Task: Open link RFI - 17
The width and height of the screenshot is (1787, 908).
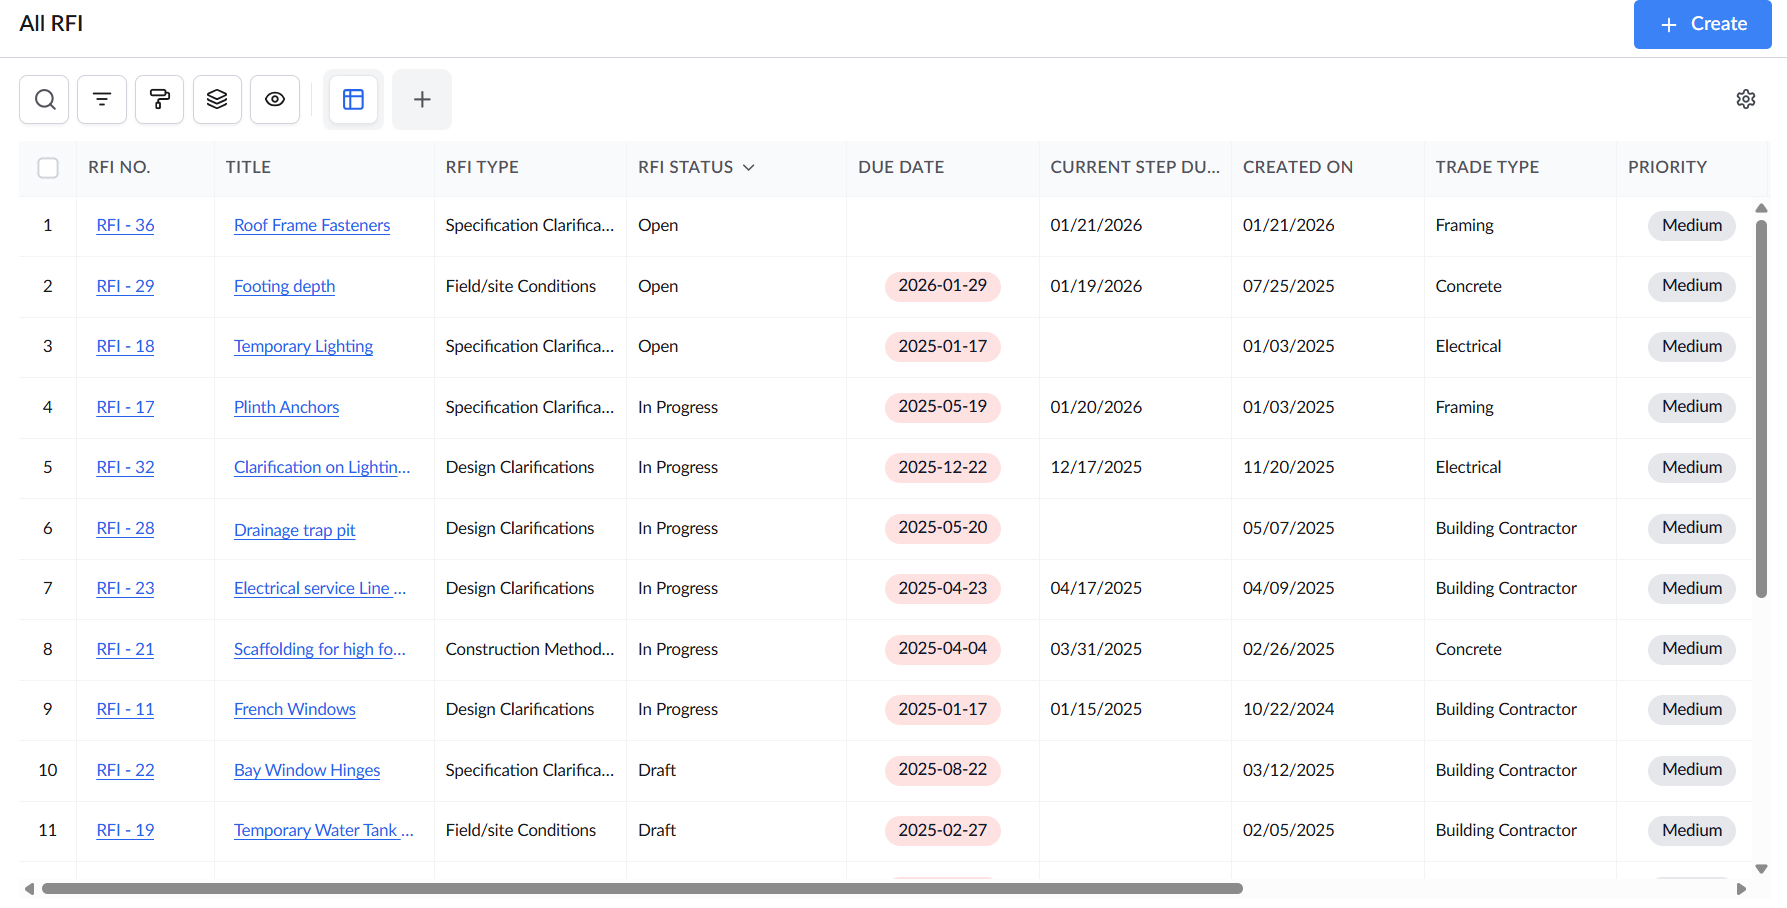Action: click(x=125, y=407)
